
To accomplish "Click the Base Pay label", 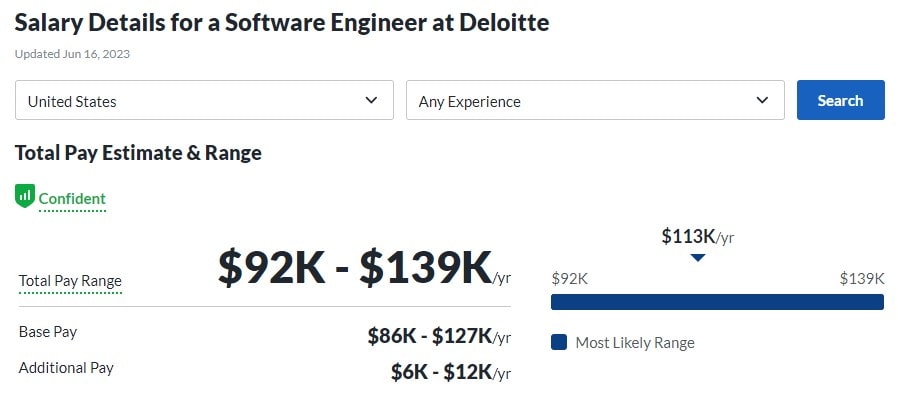I will click(x=48, y=332).
